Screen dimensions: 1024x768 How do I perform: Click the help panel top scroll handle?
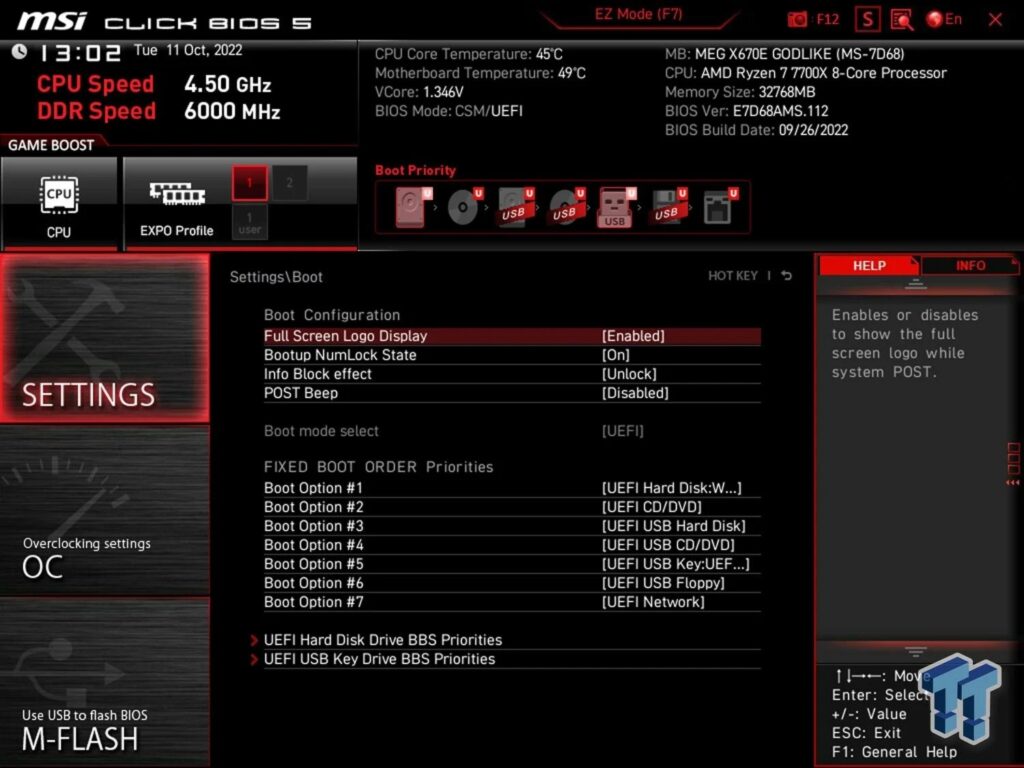click(916, 284)
